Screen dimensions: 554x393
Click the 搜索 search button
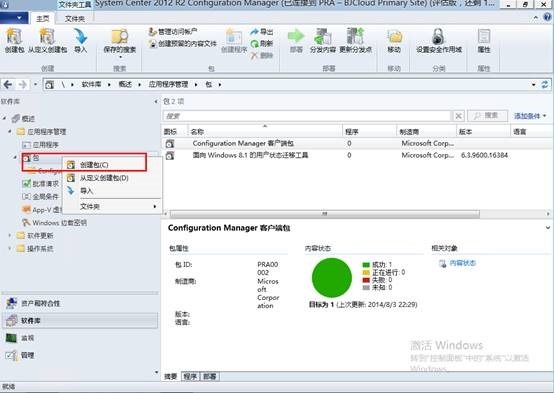point(487,116)
